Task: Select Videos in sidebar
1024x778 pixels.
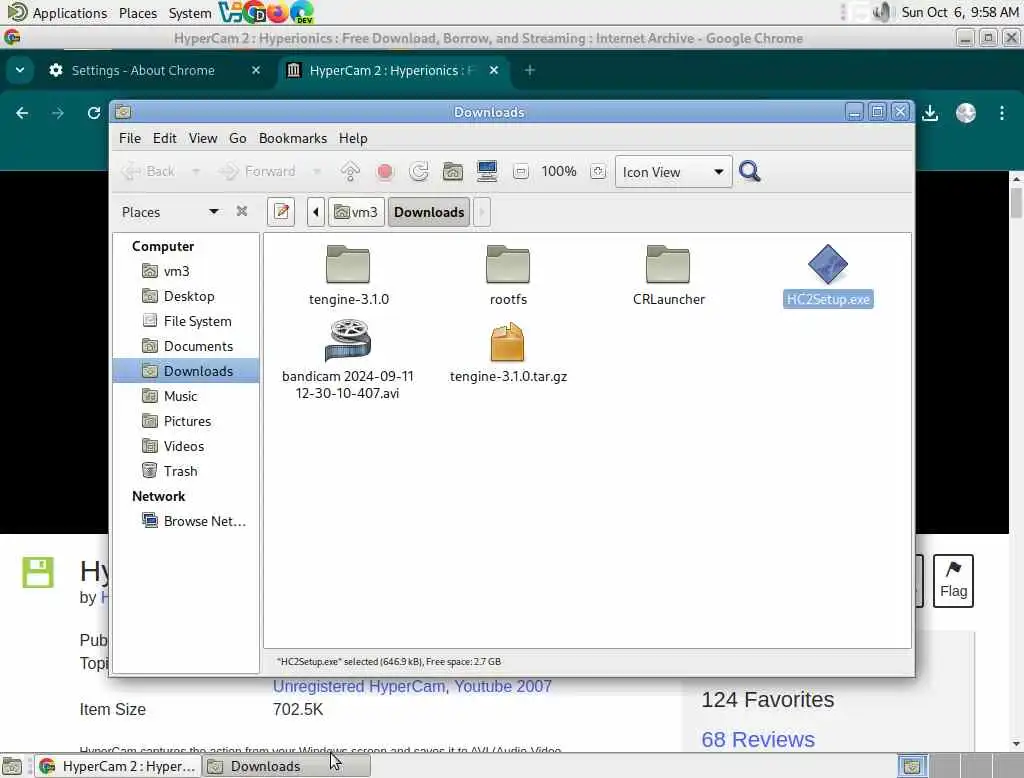Action: tap(186, 446)
